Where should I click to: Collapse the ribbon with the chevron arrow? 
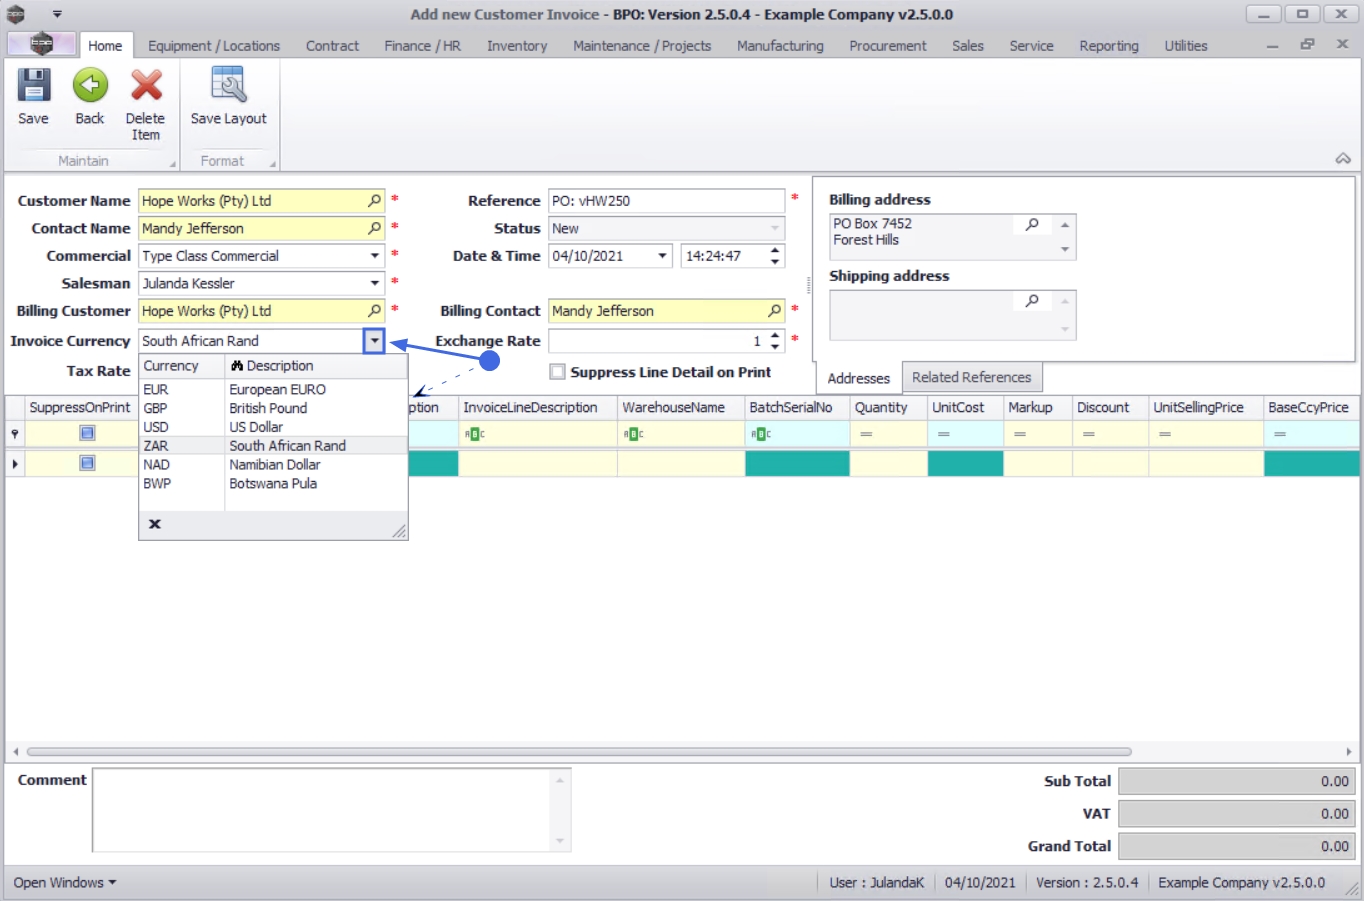[x=1343, y=159]
